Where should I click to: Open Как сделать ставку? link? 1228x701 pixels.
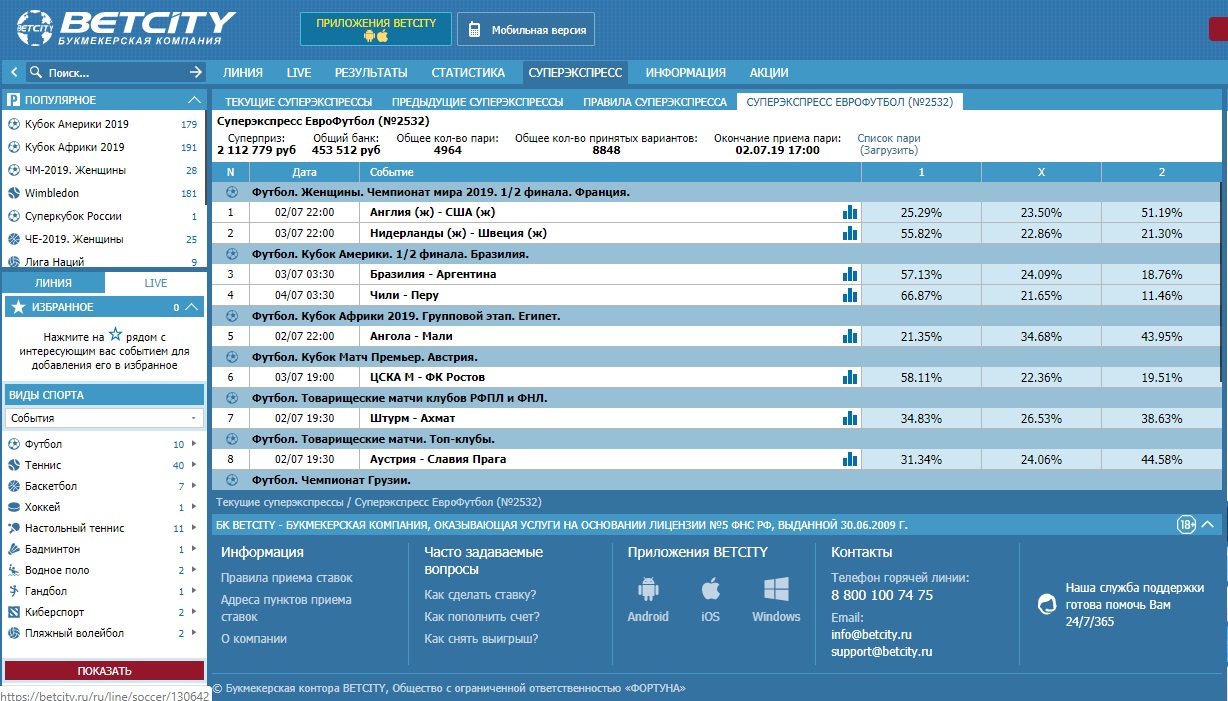pyautogui.click(x=480, y=594)
